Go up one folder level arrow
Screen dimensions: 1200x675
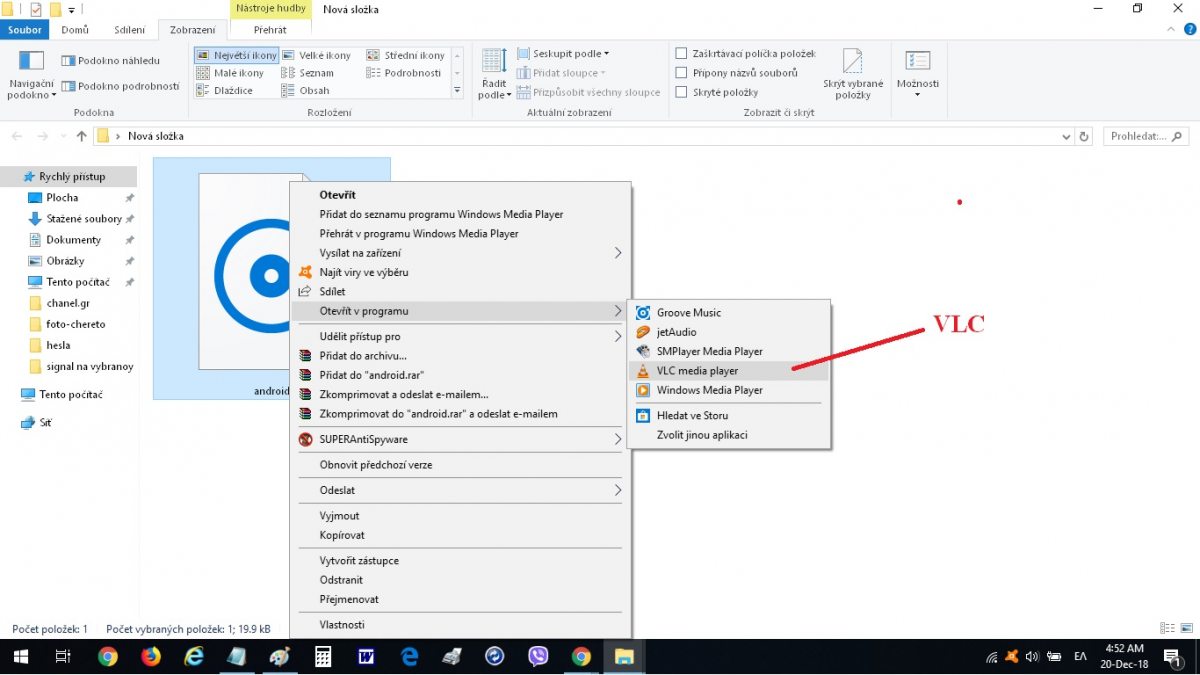82,136
